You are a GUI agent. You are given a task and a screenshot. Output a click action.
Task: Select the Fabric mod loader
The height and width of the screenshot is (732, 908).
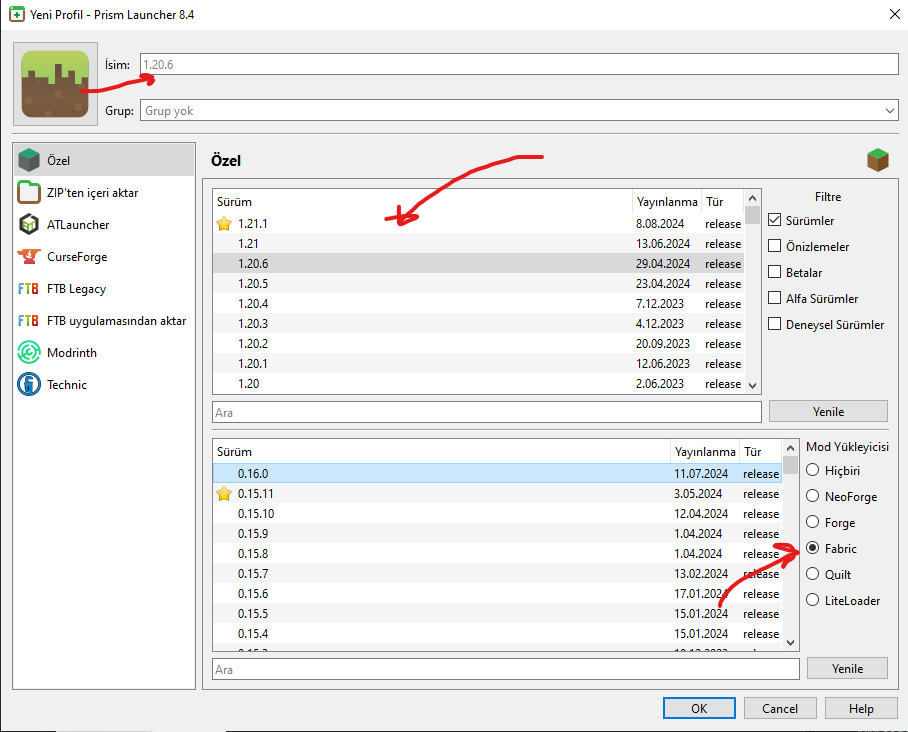pos(812,548)
